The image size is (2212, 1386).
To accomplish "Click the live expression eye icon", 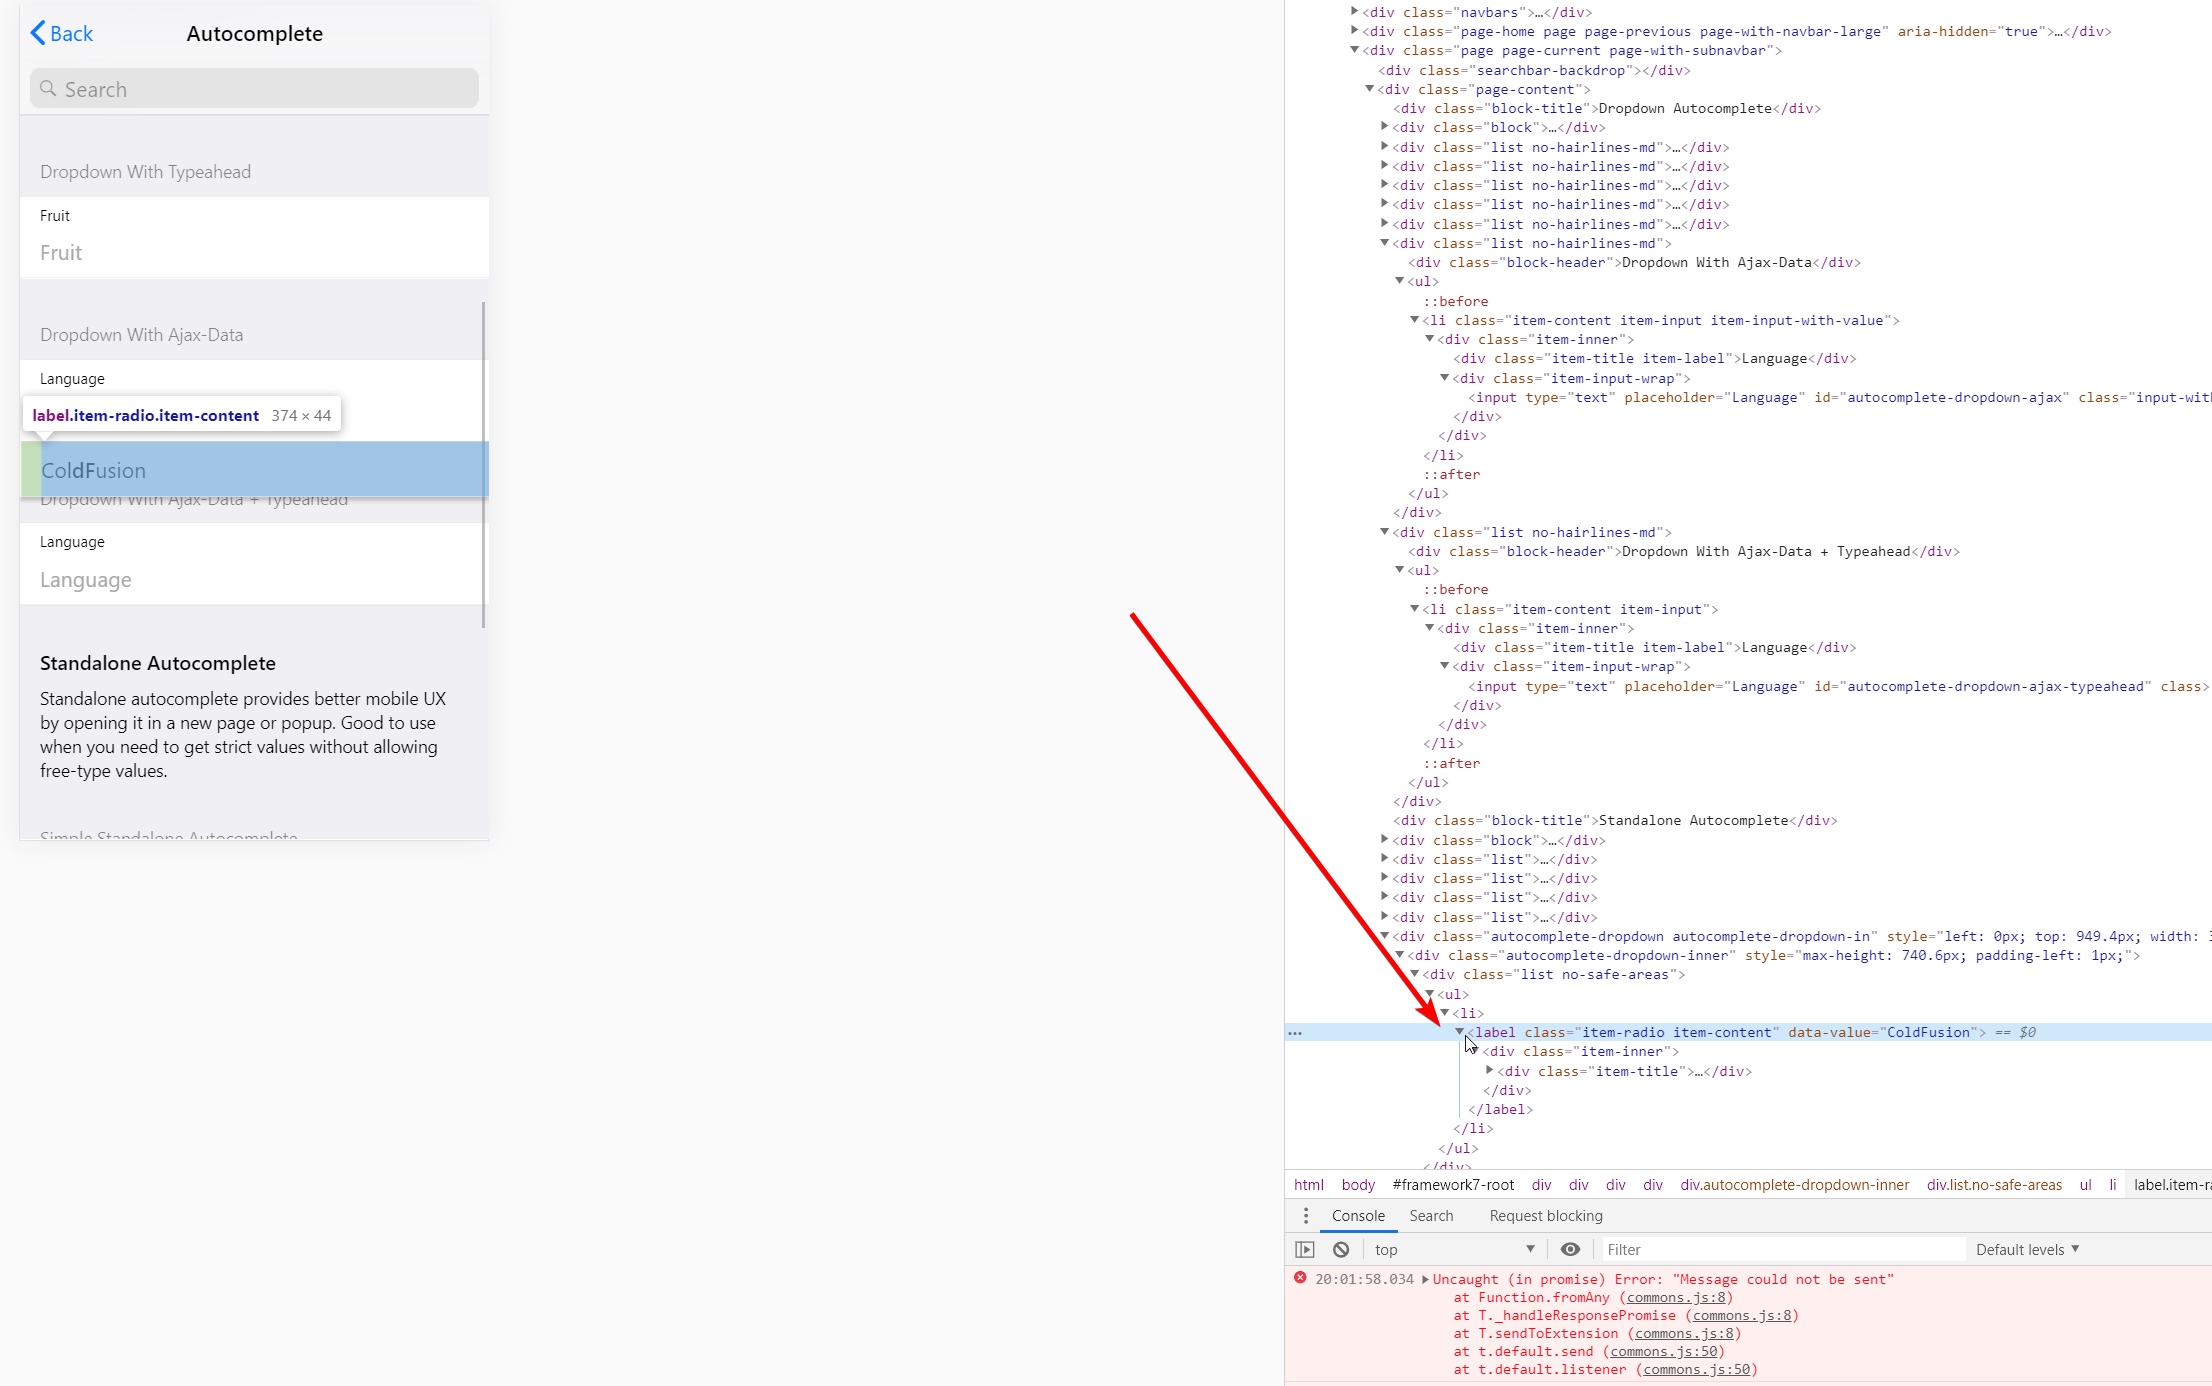I will point(1570,1249).
